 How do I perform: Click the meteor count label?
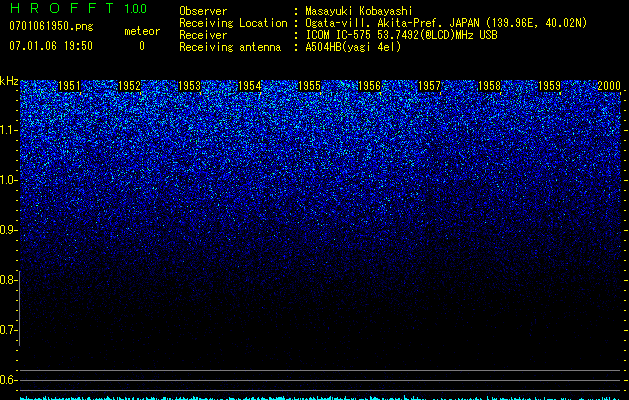(x=142, y=31)
